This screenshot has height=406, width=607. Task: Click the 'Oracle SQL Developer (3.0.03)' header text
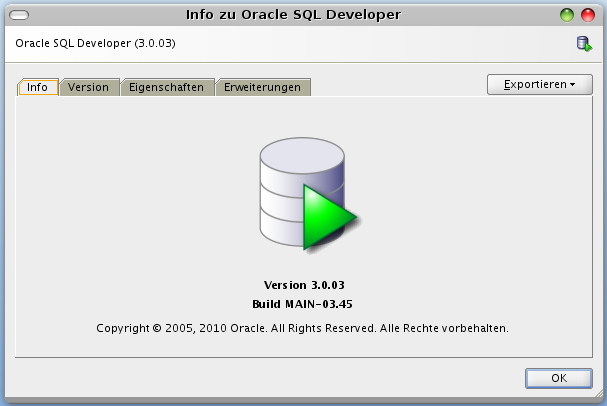[x=95, y=43]
